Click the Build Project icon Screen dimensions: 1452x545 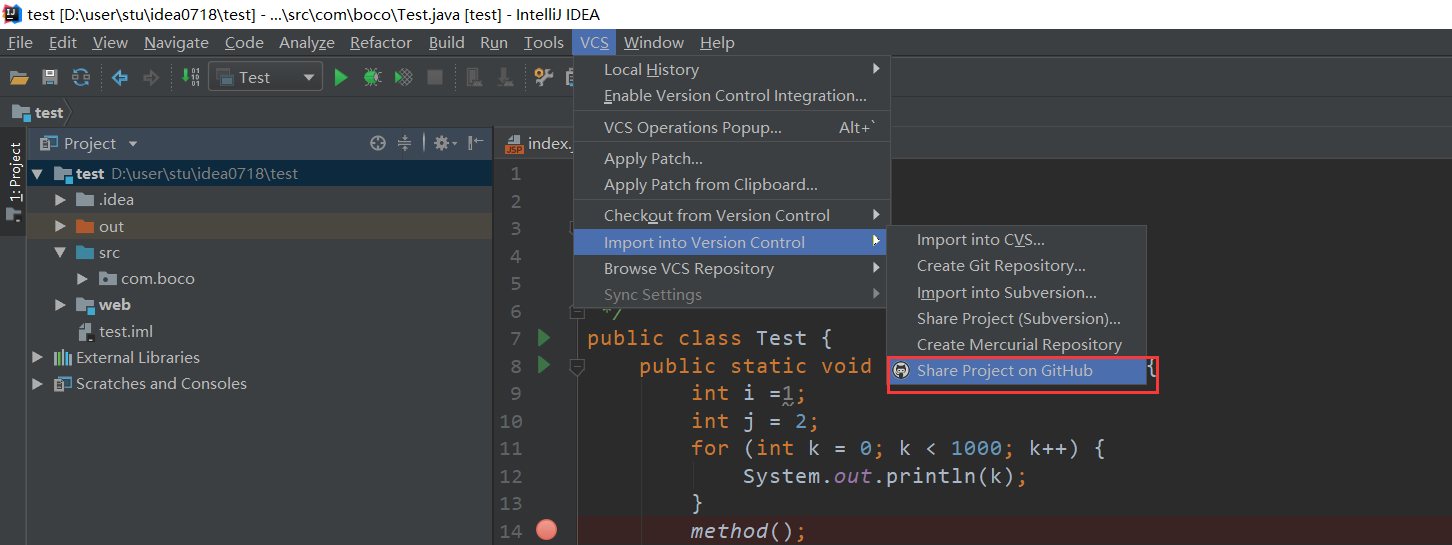pyautogui.click(x=190, y=77)
